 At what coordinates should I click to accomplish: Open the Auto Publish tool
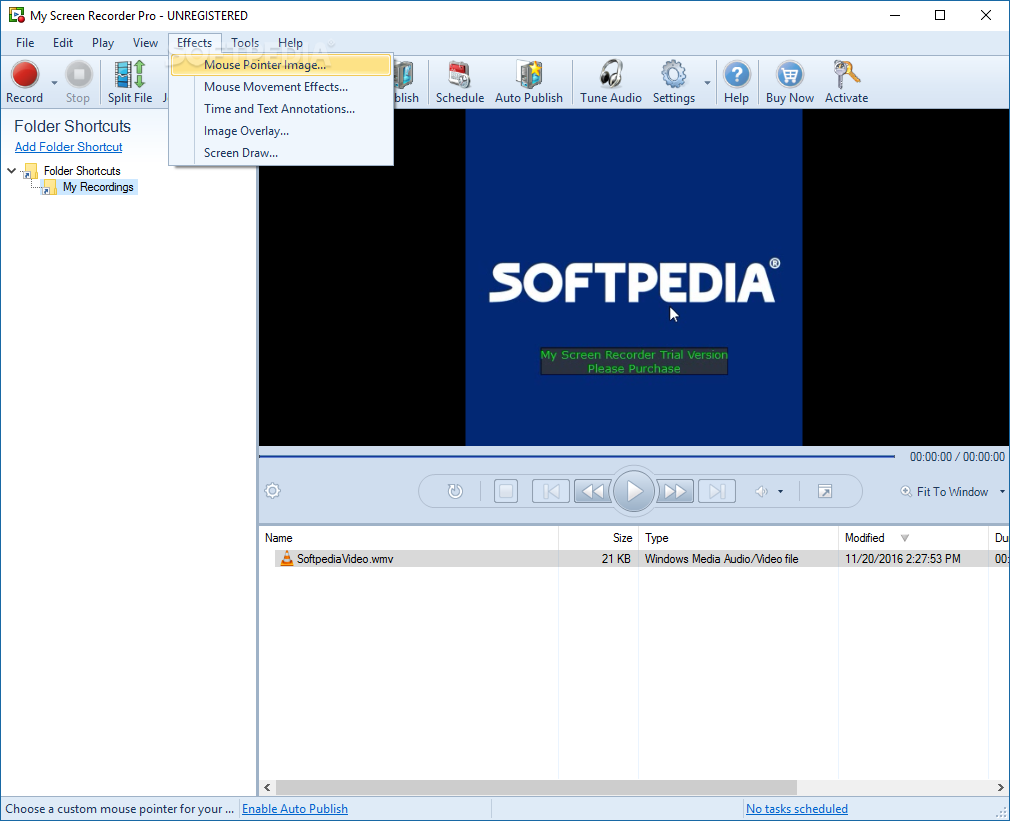pos(529,81)
